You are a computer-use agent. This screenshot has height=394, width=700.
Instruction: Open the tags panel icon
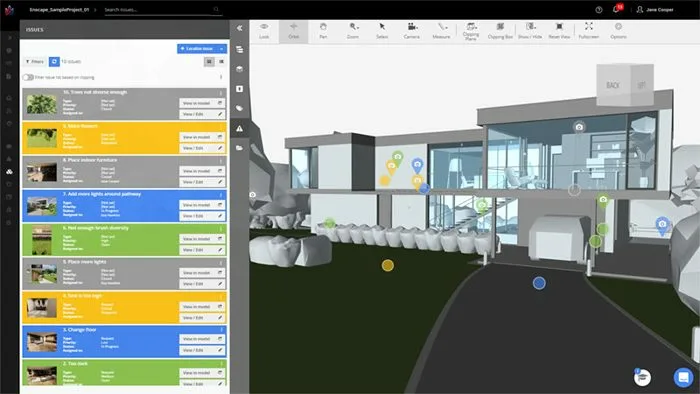(240, 108)
